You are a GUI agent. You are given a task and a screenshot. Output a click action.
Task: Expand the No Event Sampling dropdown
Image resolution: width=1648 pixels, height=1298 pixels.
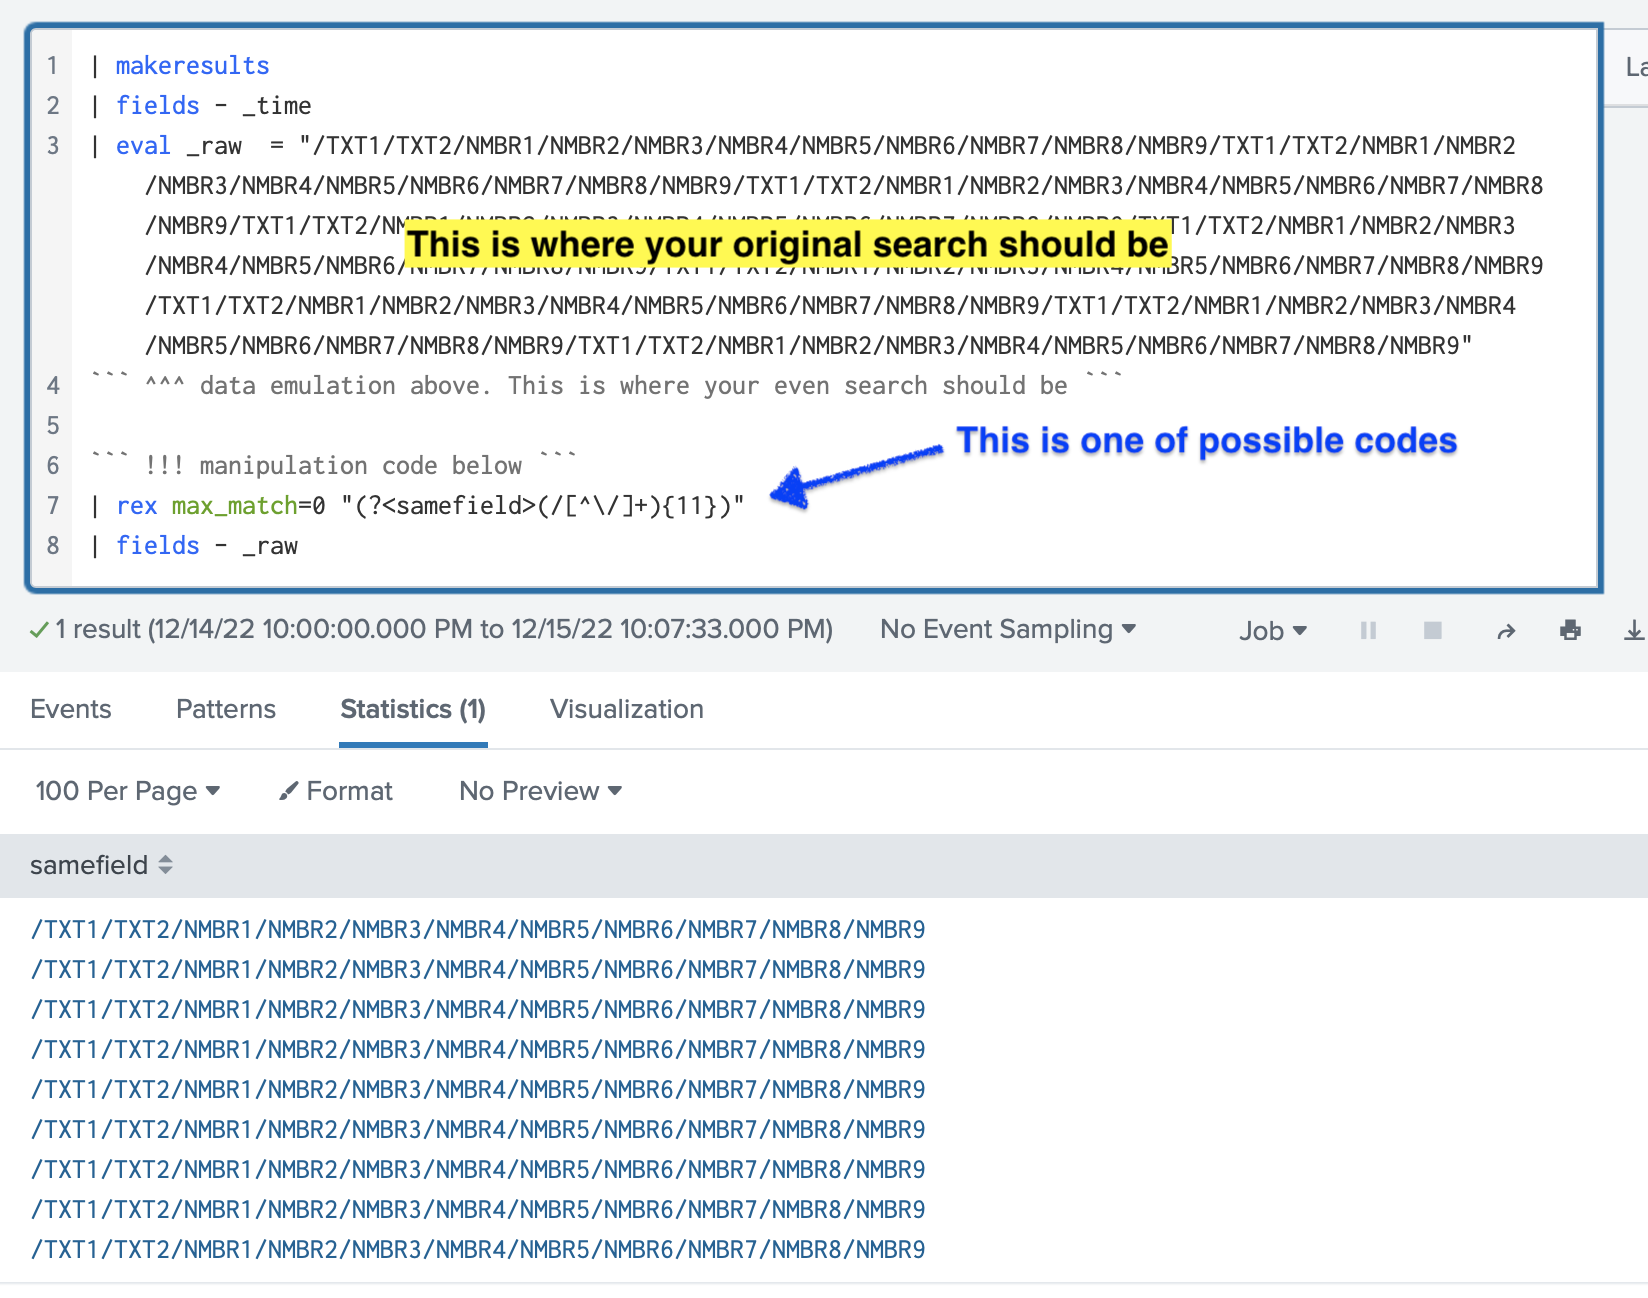1008,629
